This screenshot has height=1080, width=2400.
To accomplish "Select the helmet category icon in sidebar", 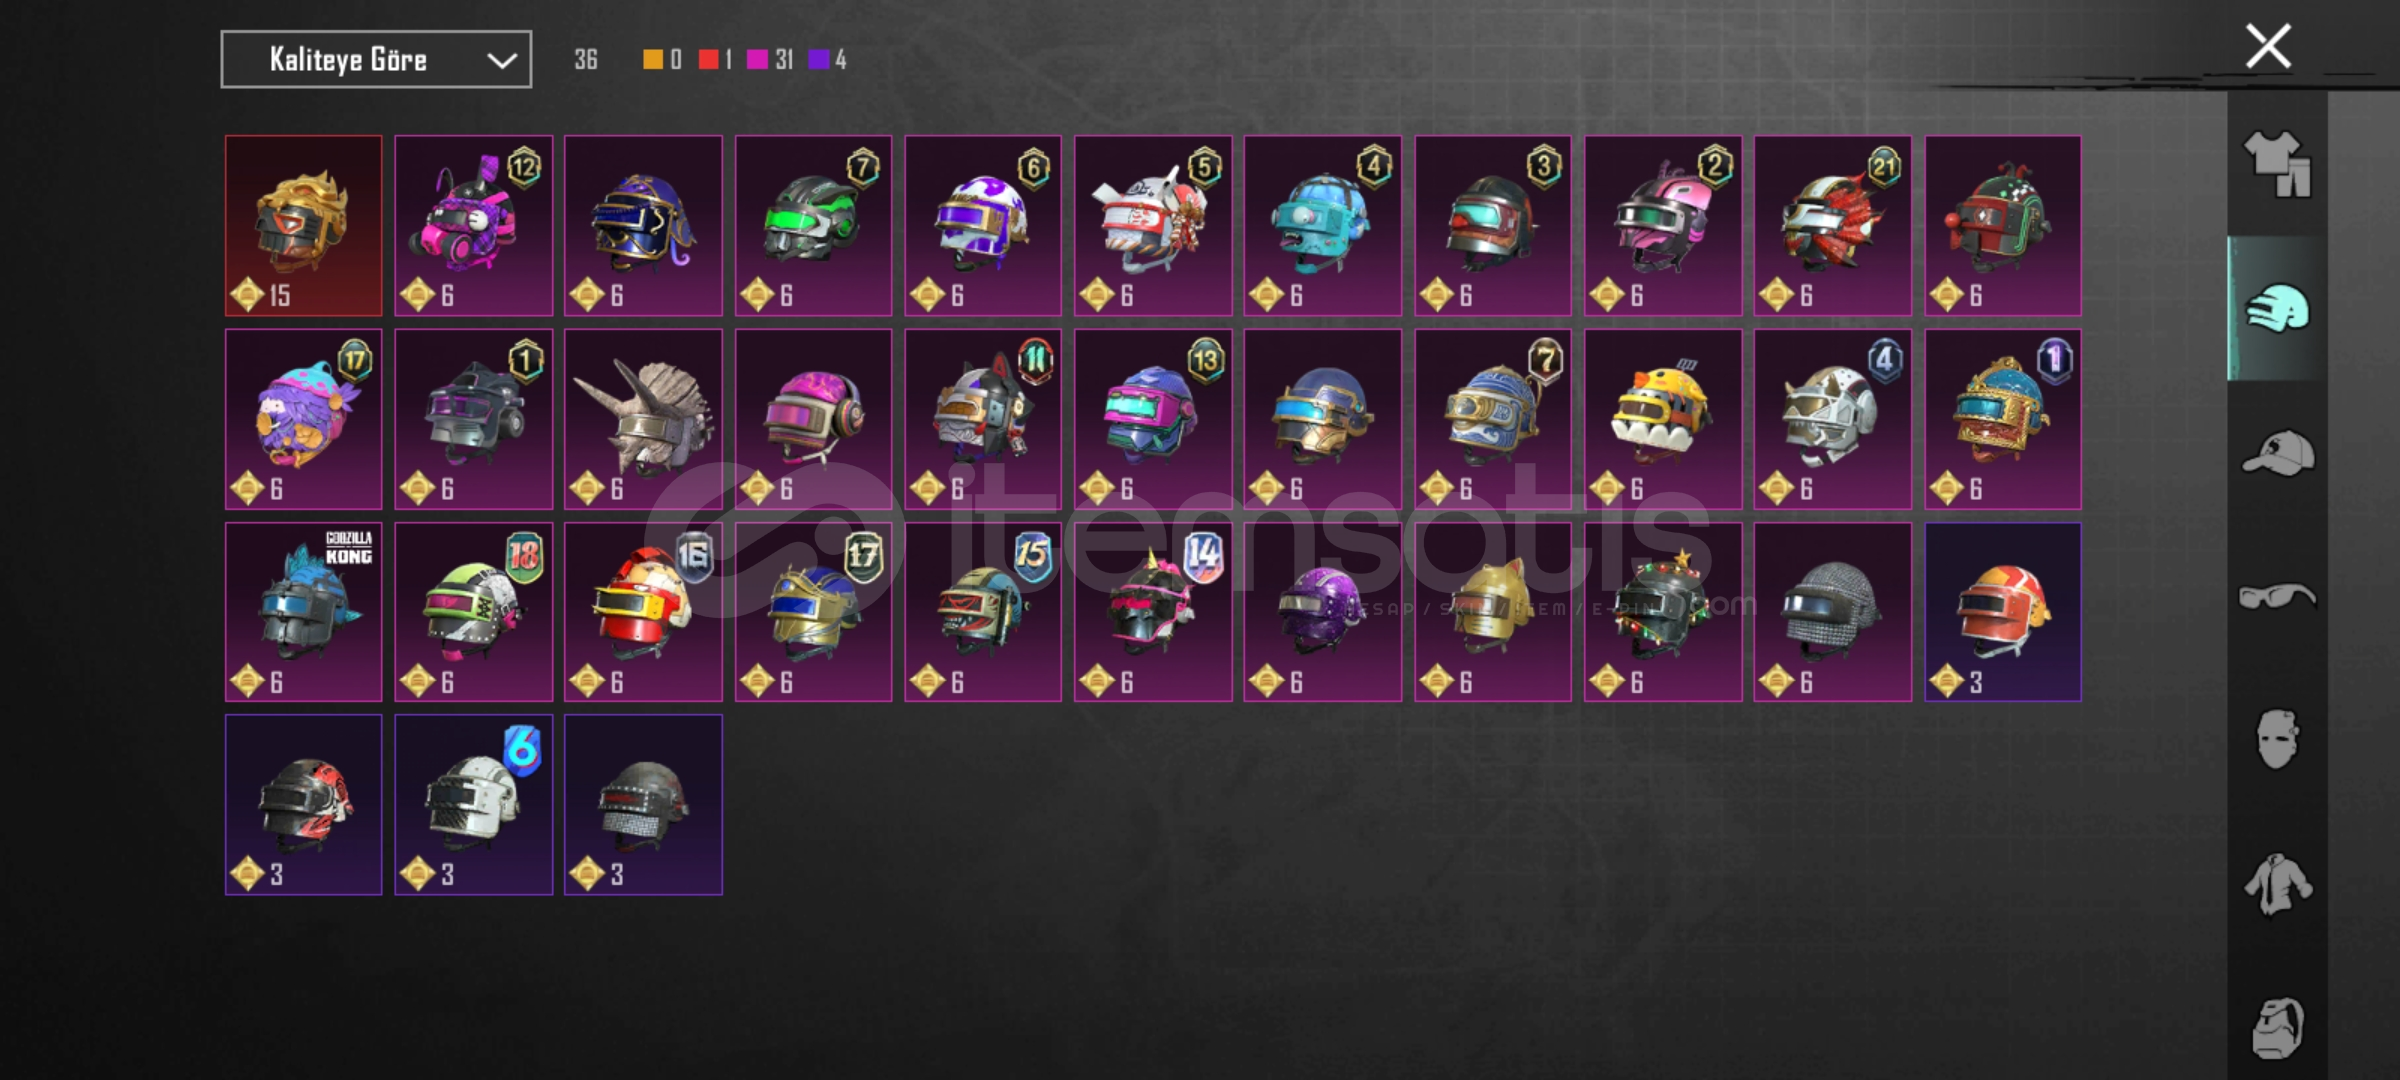I will click(x=2277, y=308).
